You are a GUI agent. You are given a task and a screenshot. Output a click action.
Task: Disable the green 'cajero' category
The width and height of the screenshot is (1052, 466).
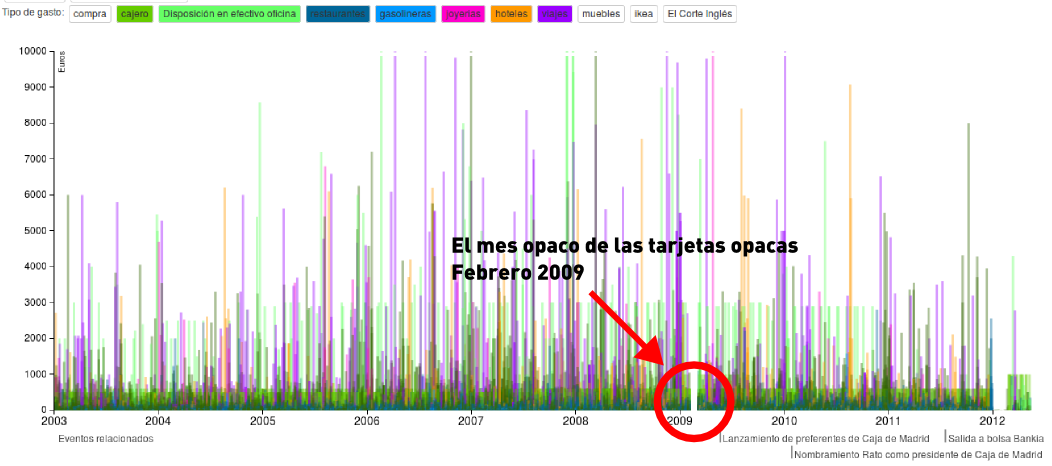[134, 14]
